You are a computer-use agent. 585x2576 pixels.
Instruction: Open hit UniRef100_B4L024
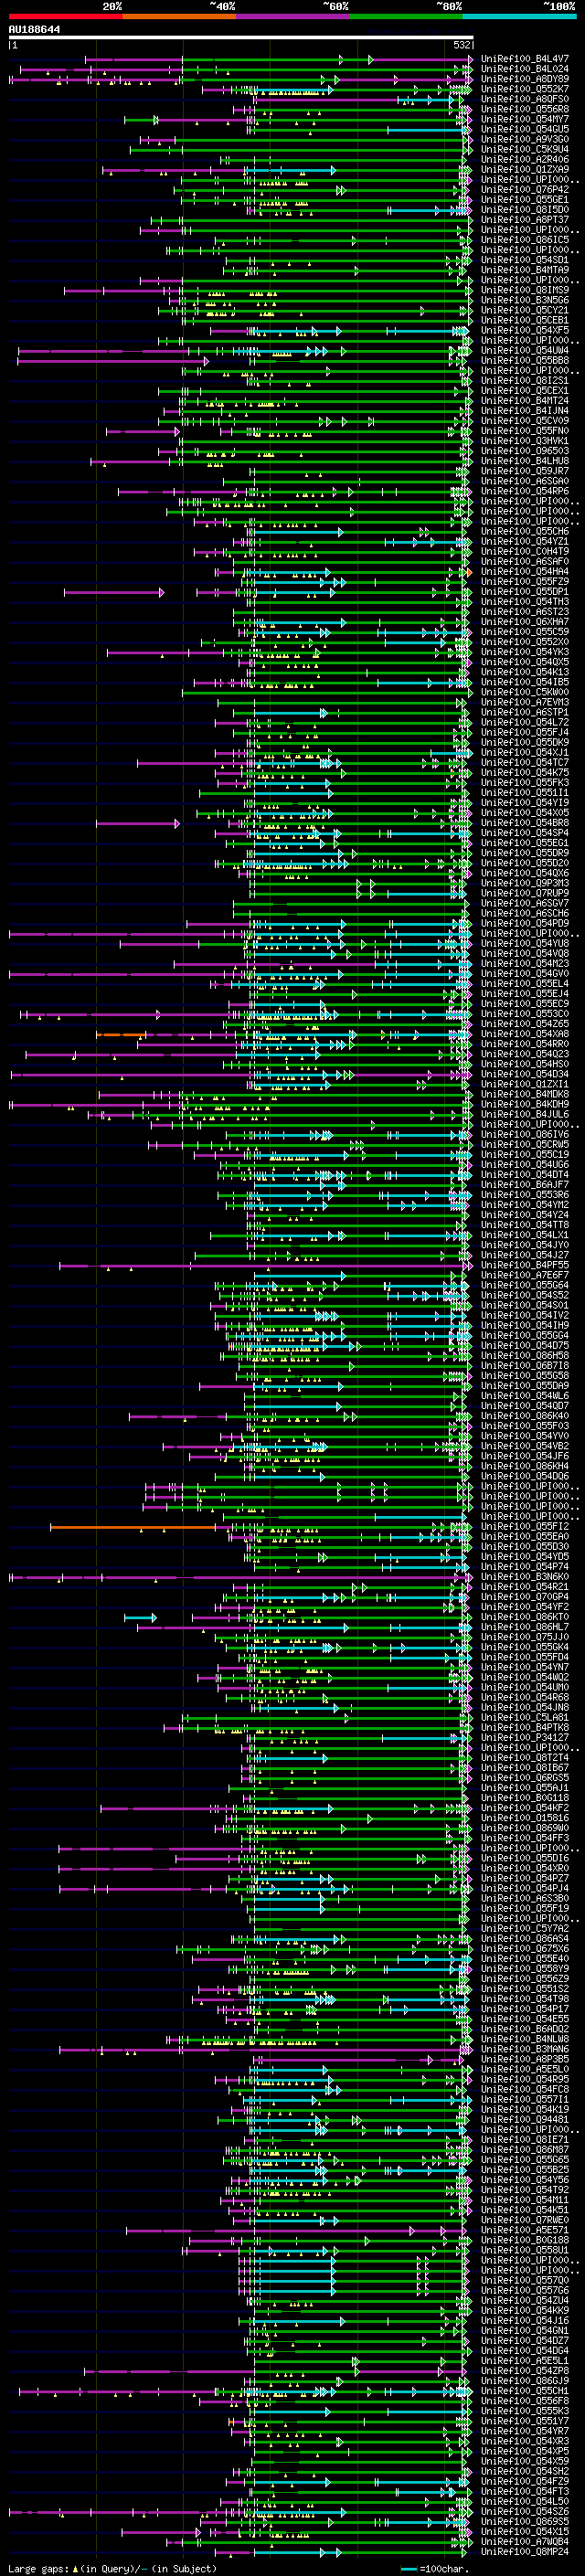pos(525,69)
